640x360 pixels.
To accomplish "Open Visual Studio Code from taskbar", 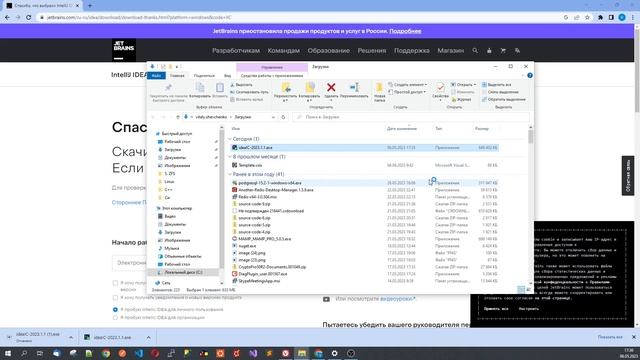I will click(x=138, y=353).
